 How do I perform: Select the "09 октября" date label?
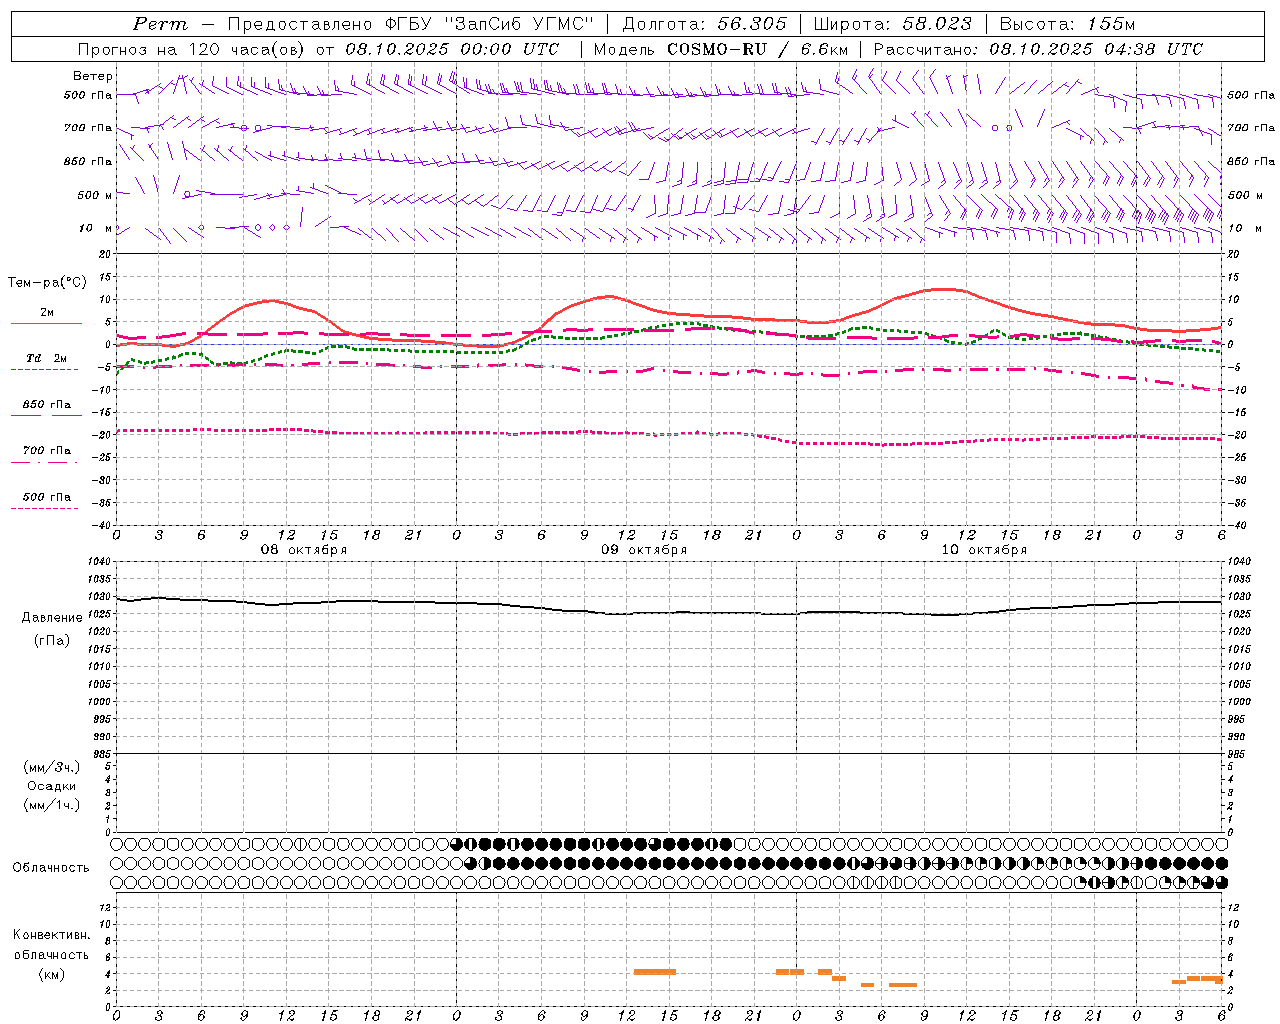(x=644, y=550)
